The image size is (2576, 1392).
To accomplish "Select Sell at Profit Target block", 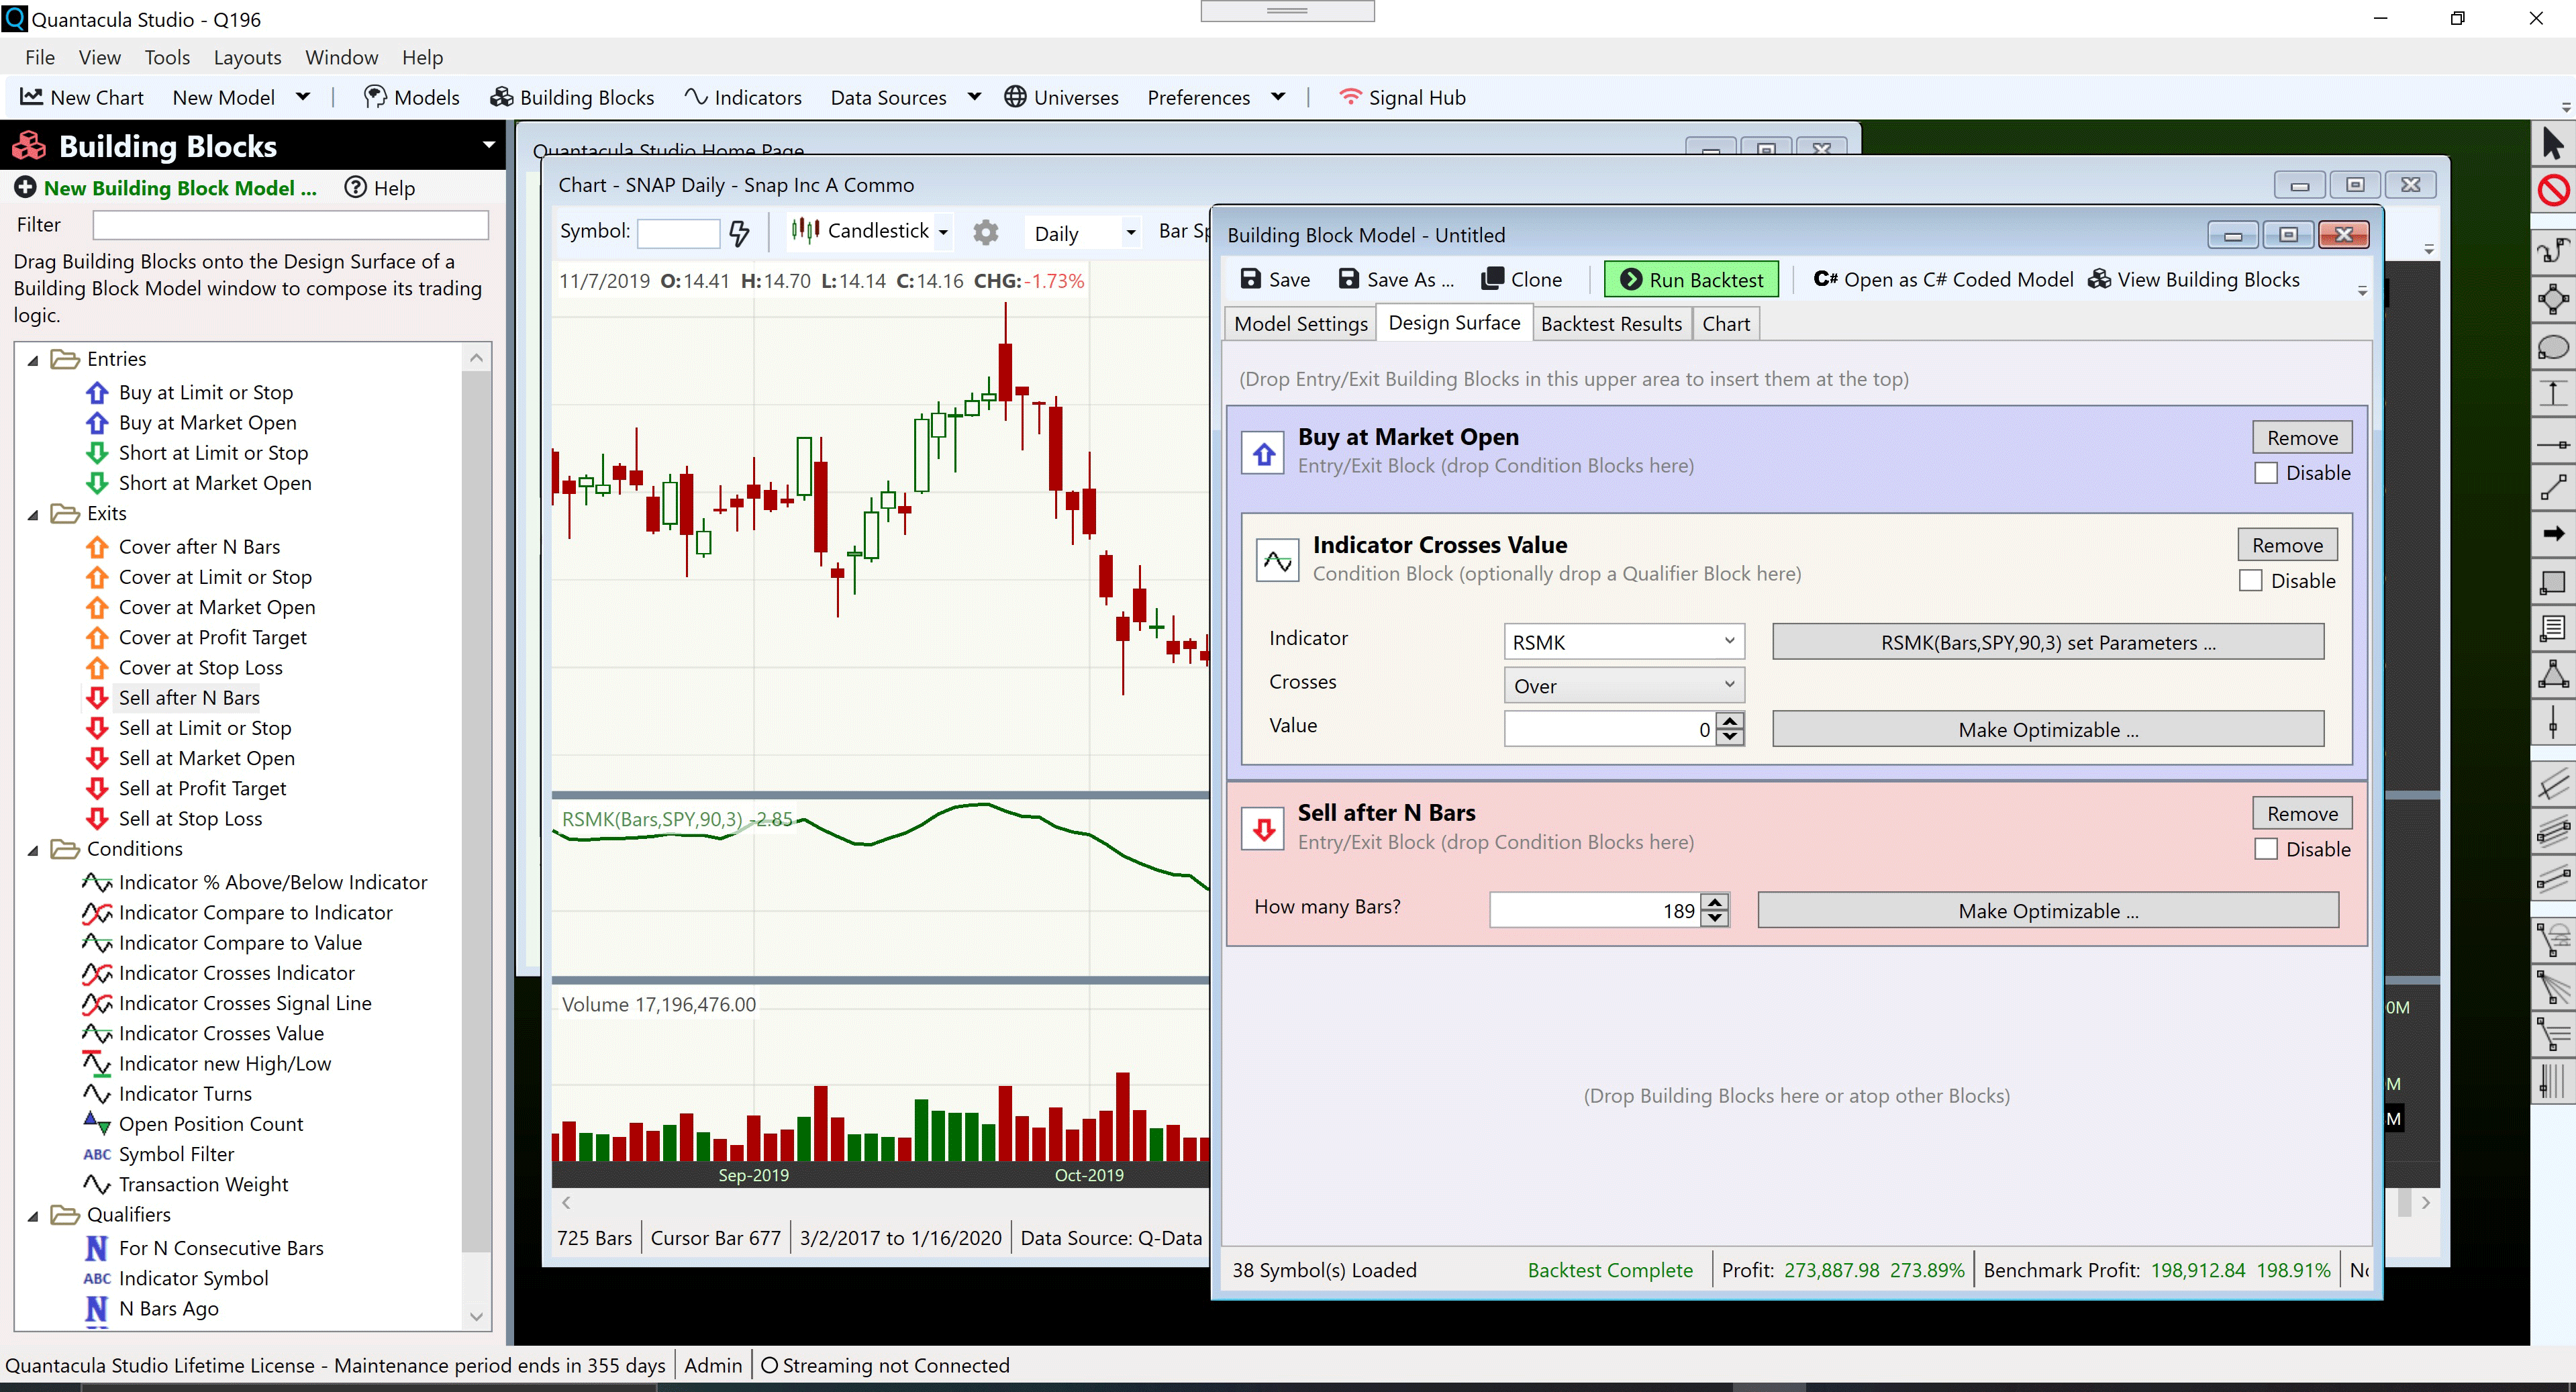I will click(202, 788).
